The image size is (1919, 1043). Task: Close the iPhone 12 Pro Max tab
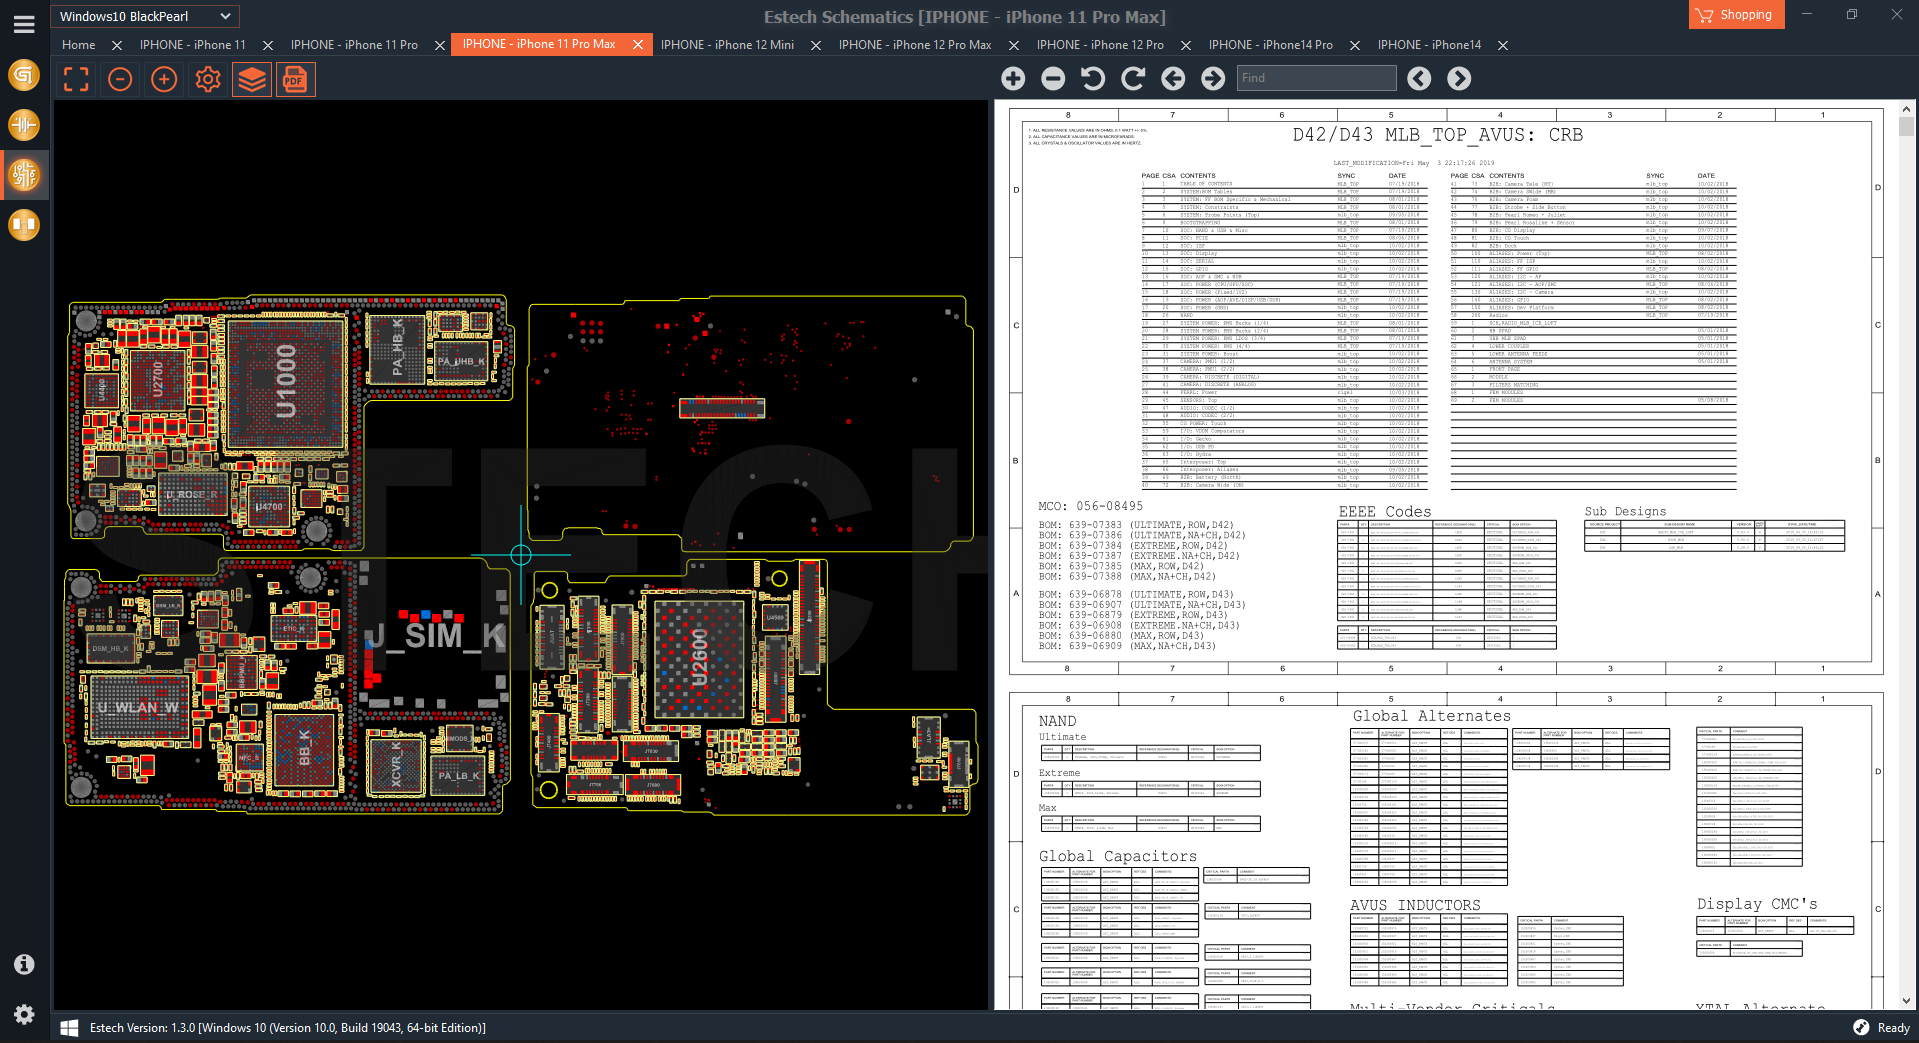1014,45
